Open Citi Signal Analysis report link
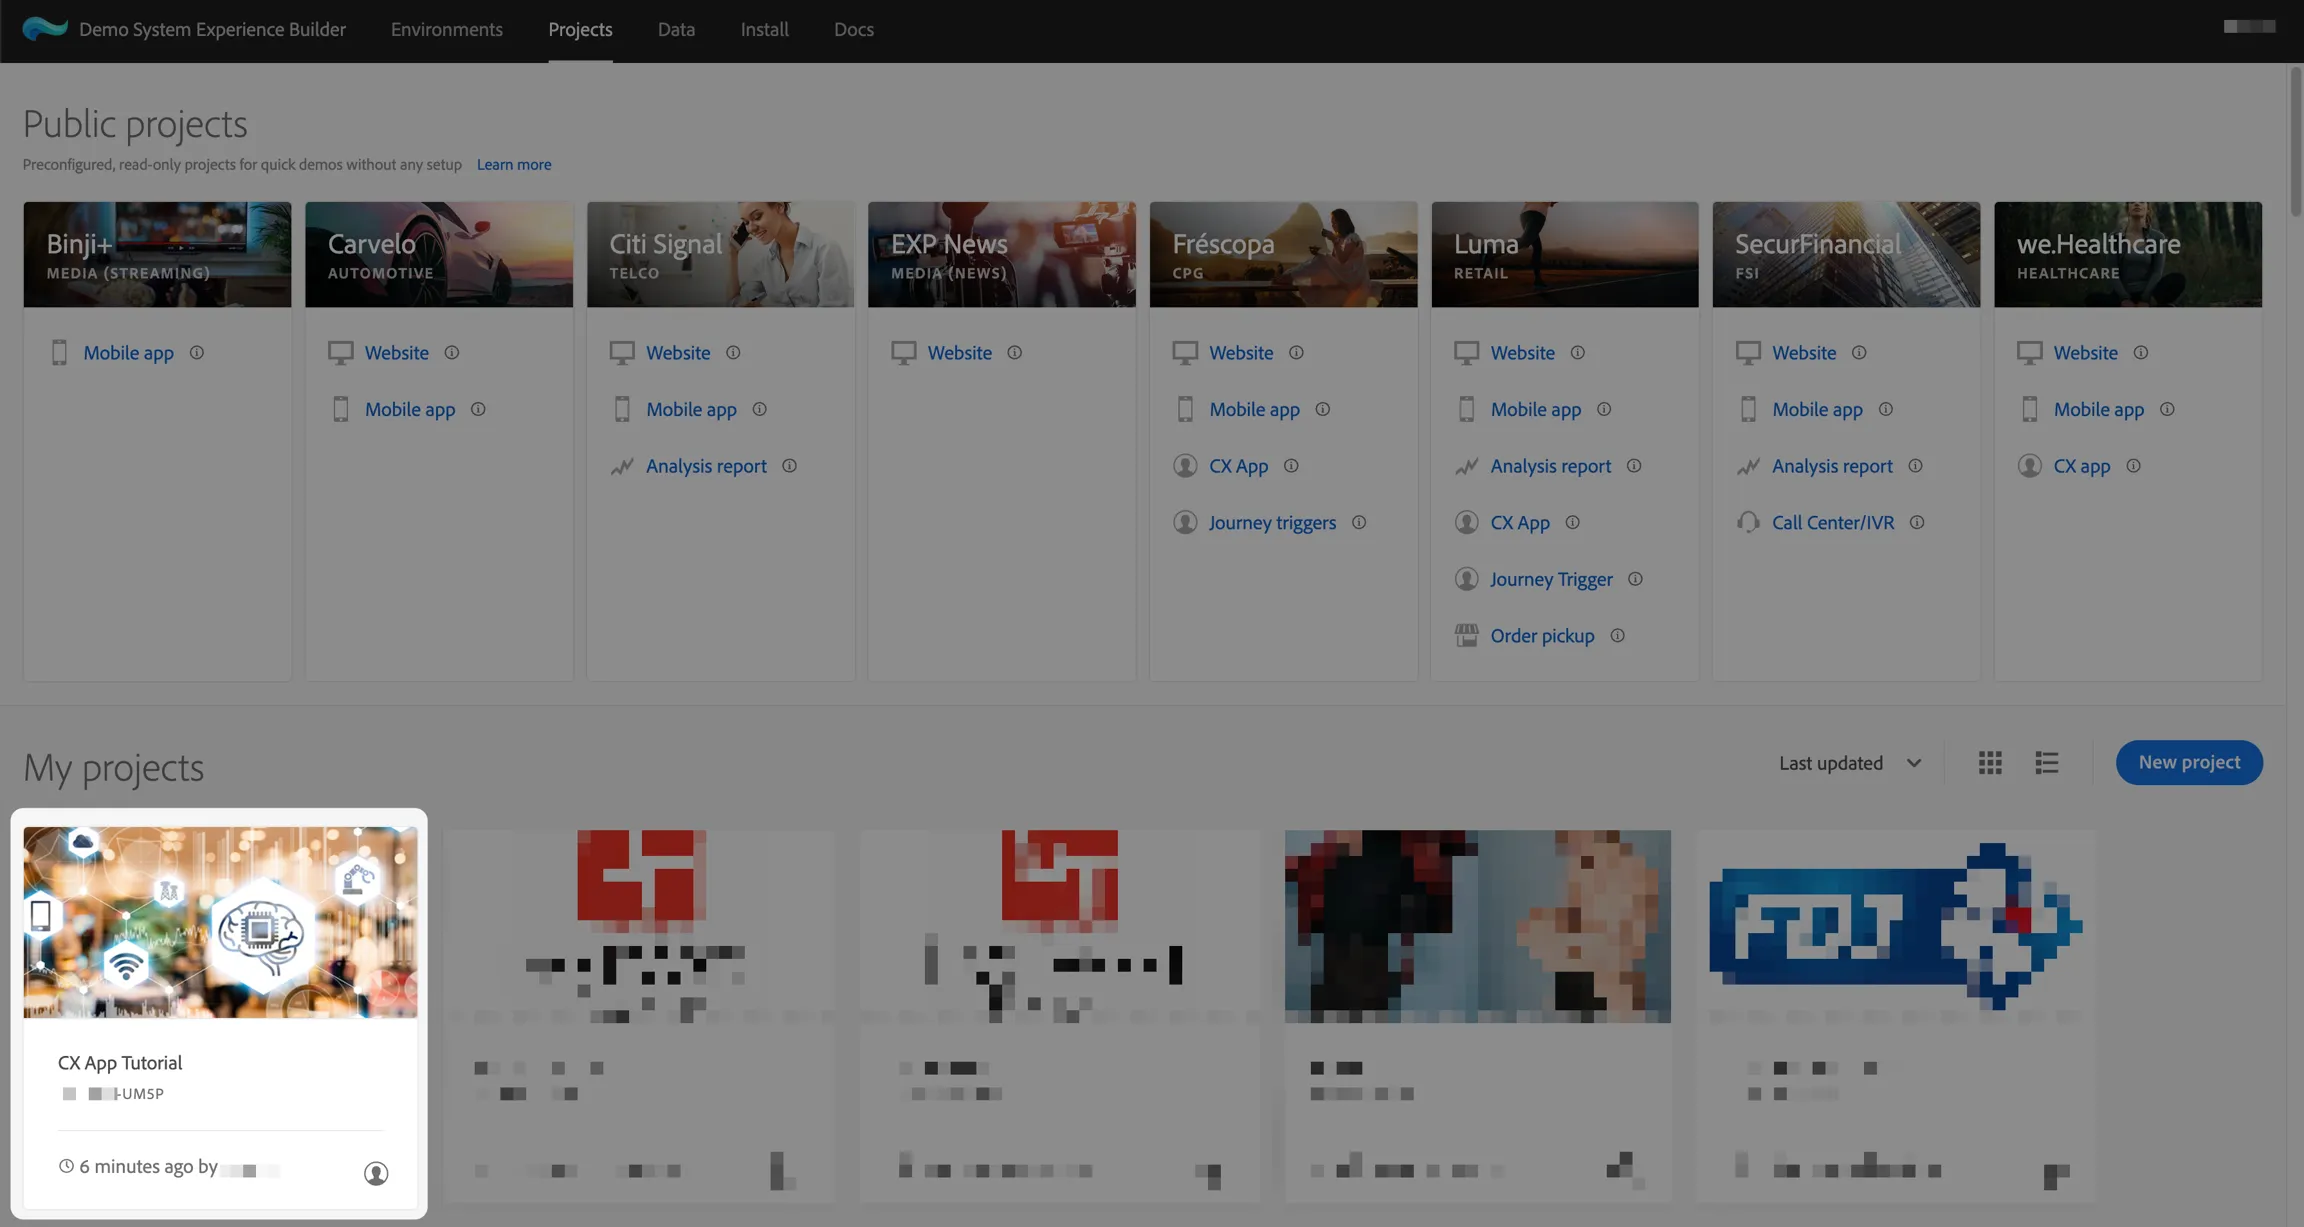Viewport: 2304px width, 1227px height. pos(706,465)
